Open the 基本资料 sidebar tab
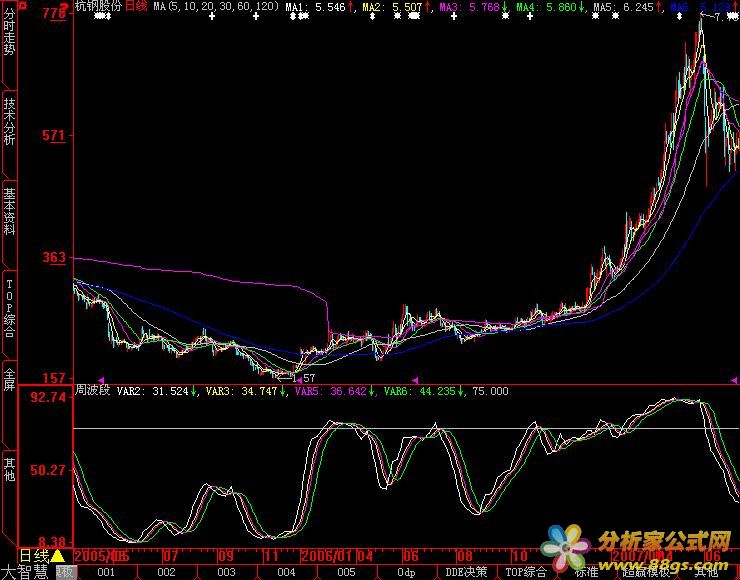 click(x=9, y=211)
